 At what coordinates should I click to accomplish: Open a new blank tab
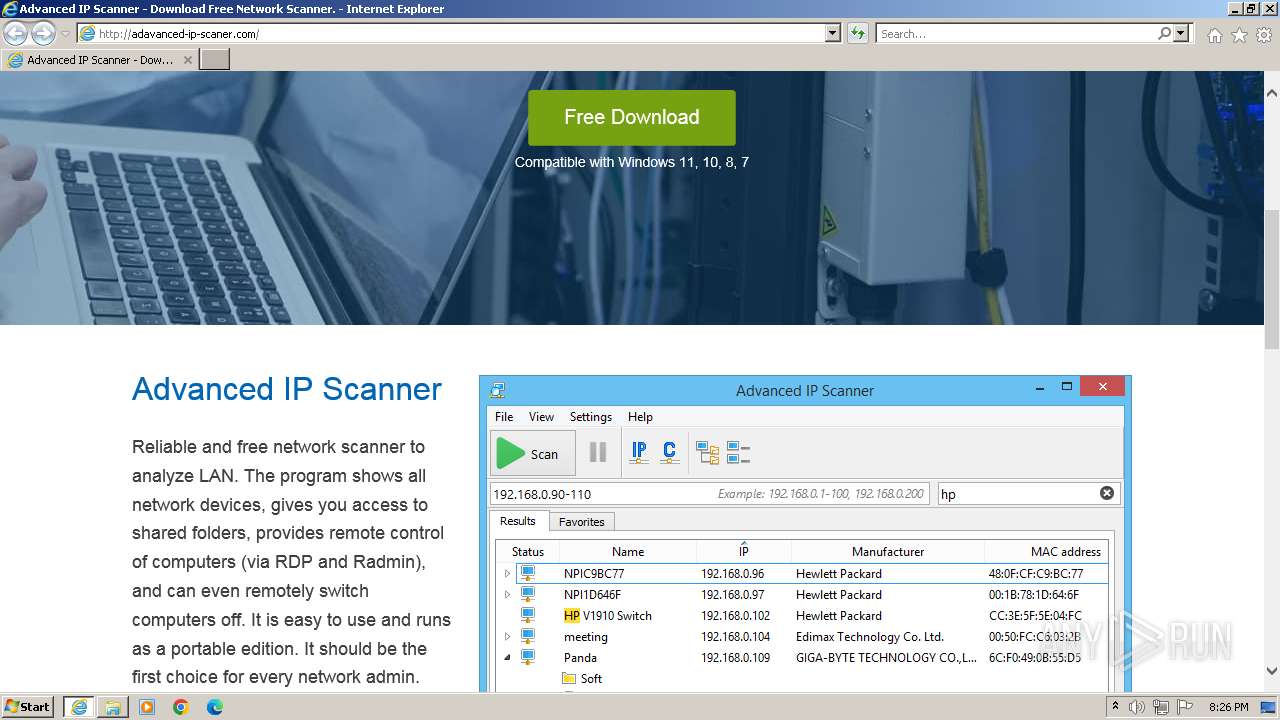(x=215, y=60)
